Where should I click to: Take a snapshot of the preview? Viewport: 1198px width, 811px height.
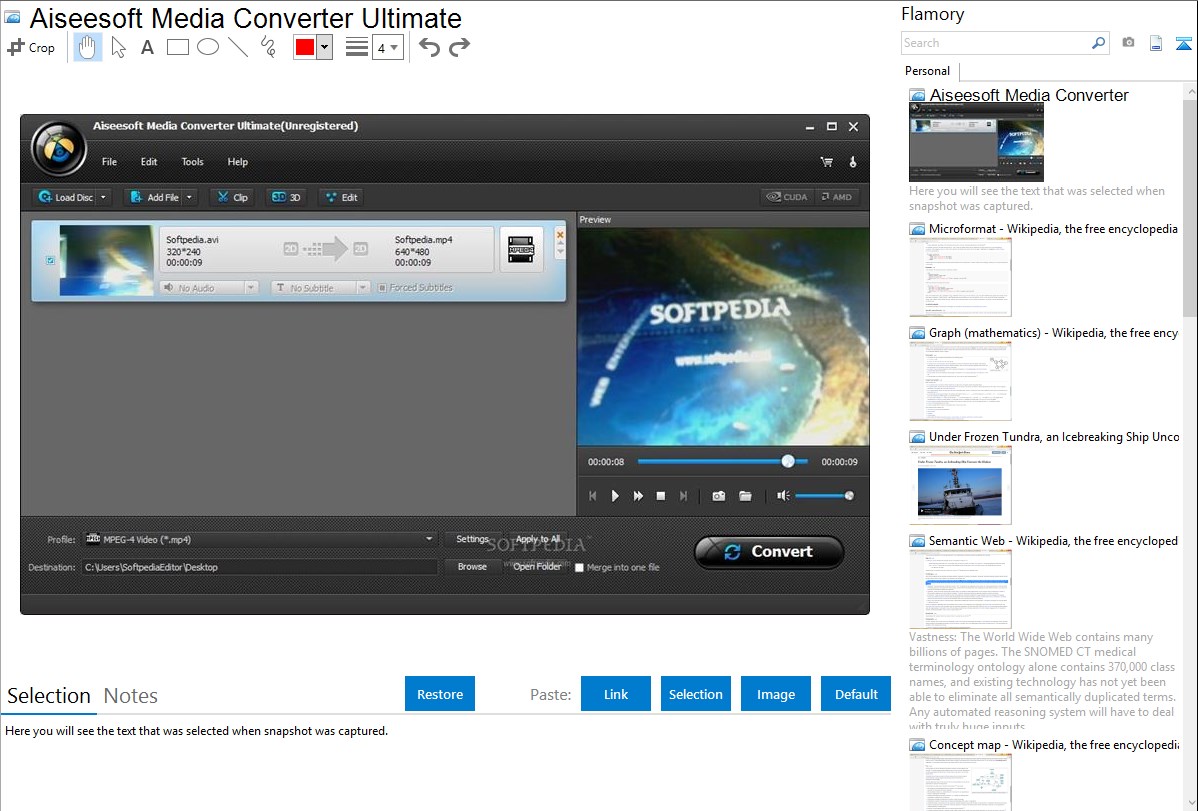tap(718, 496)
